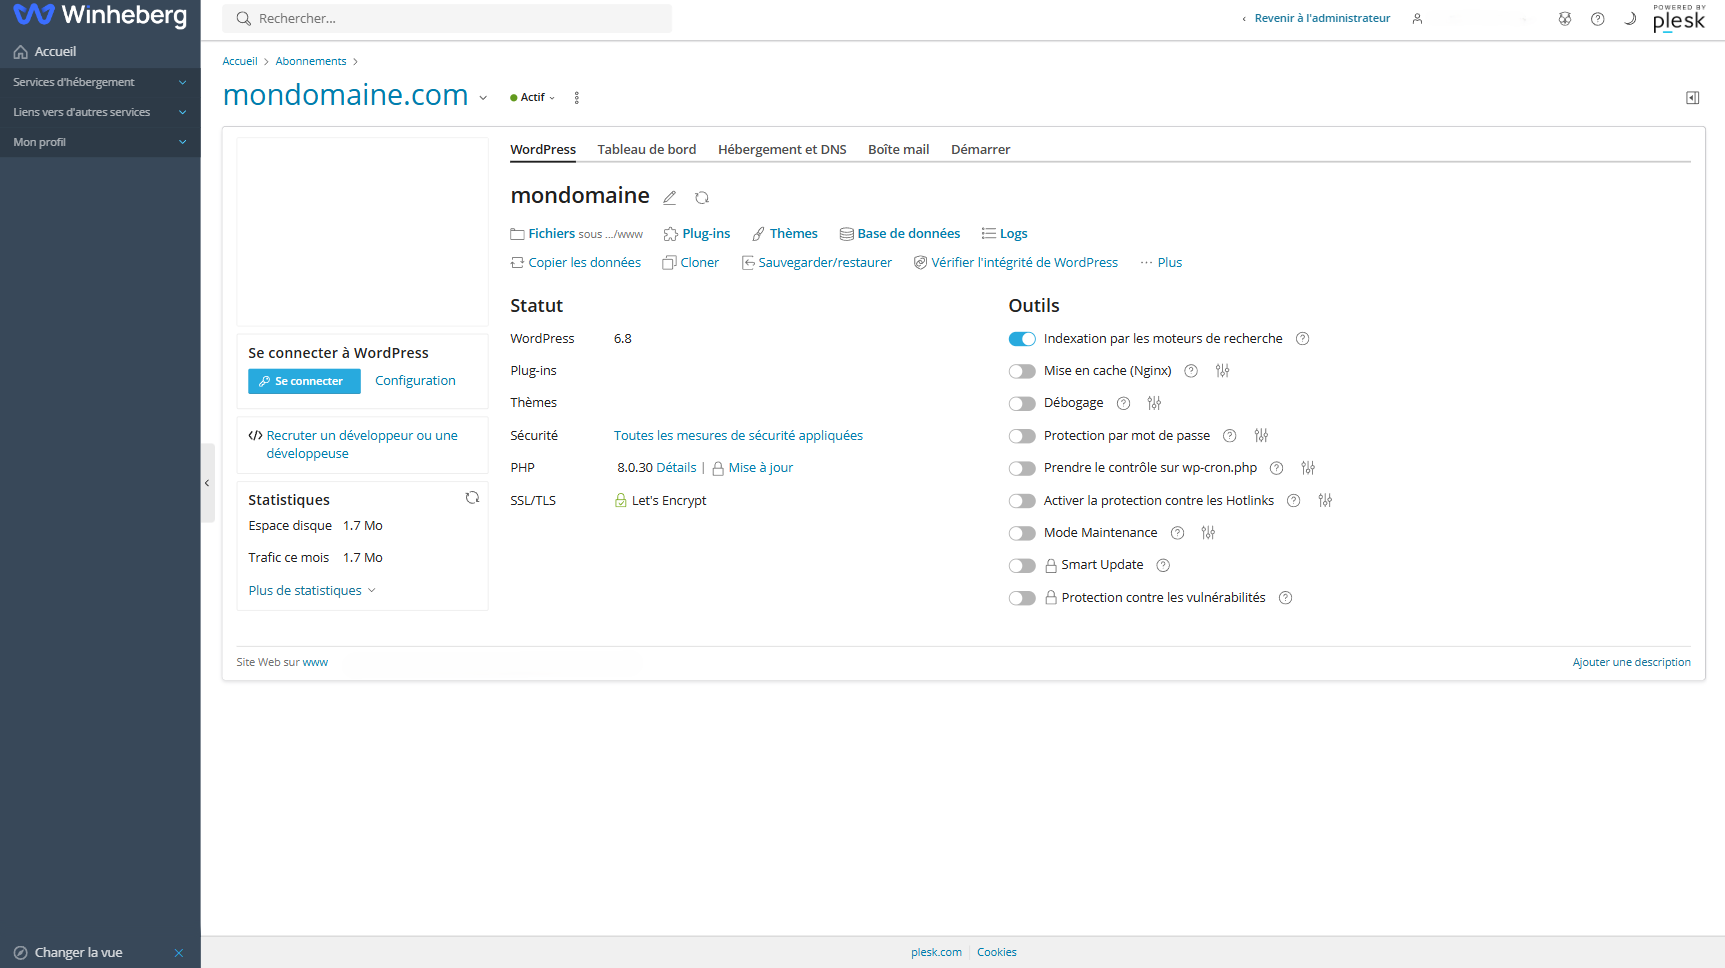
Task: Go to Accueil in the sidebar
Action: (100, 52)
